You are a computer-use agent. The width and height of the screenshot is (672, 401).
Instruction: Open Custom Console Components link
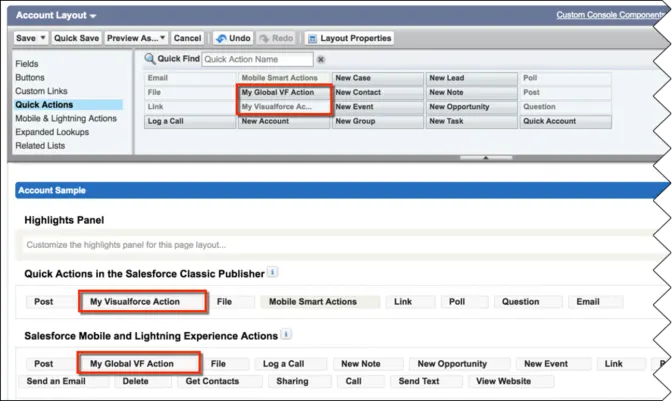click(x=610, y=15)
